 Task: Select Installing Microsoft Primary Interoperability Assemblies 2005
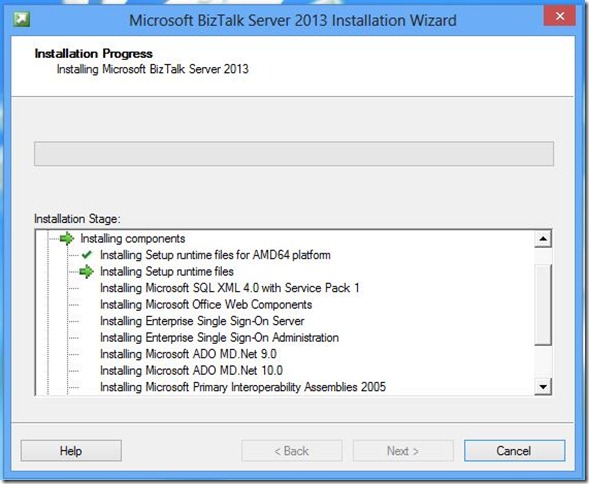coord(243,387)
